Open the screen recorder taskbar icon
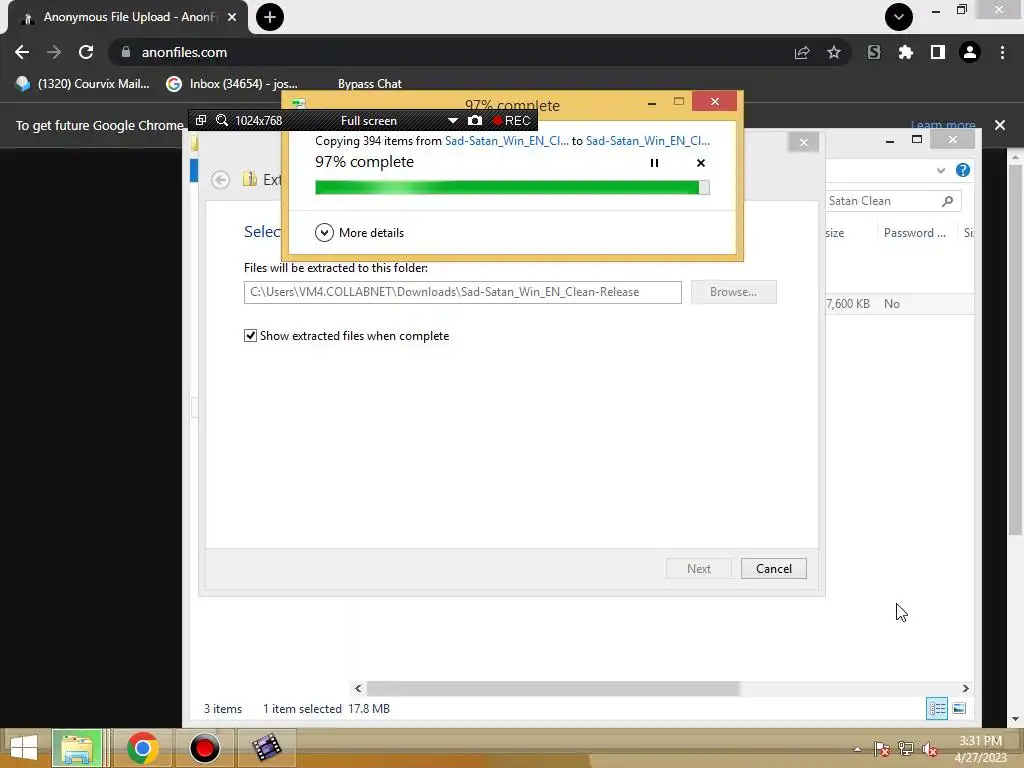Image resolution: width=1024 pixels, height=768 pixels. click(x=204, y=748)
